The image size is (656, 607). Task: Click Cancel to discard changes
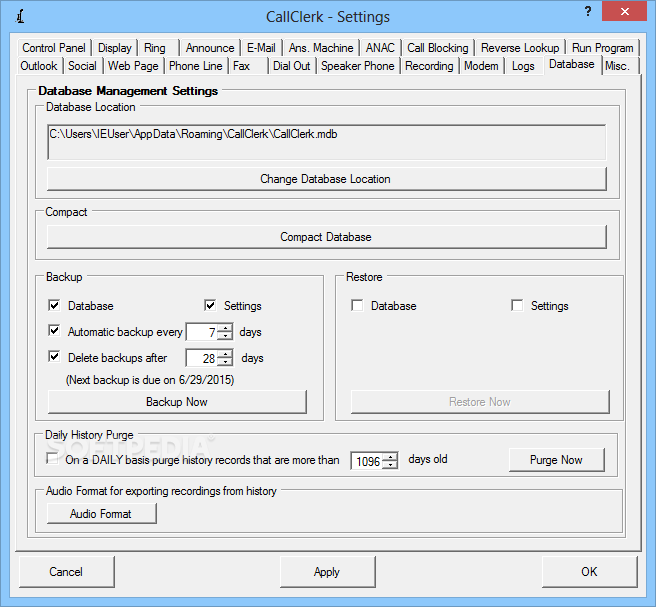[x=67, y=571]
